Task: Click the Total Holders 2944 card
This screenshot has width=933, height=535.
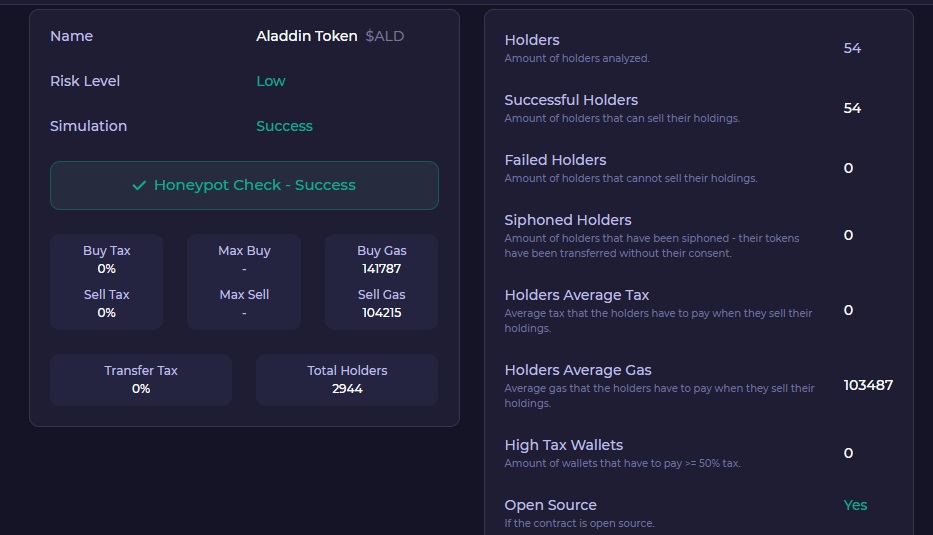Action: 347,380
